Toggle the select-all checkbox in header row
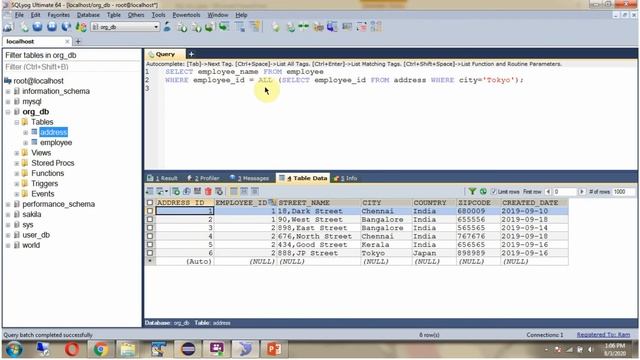This screenshot has height=360, width=640. [150, 202]
